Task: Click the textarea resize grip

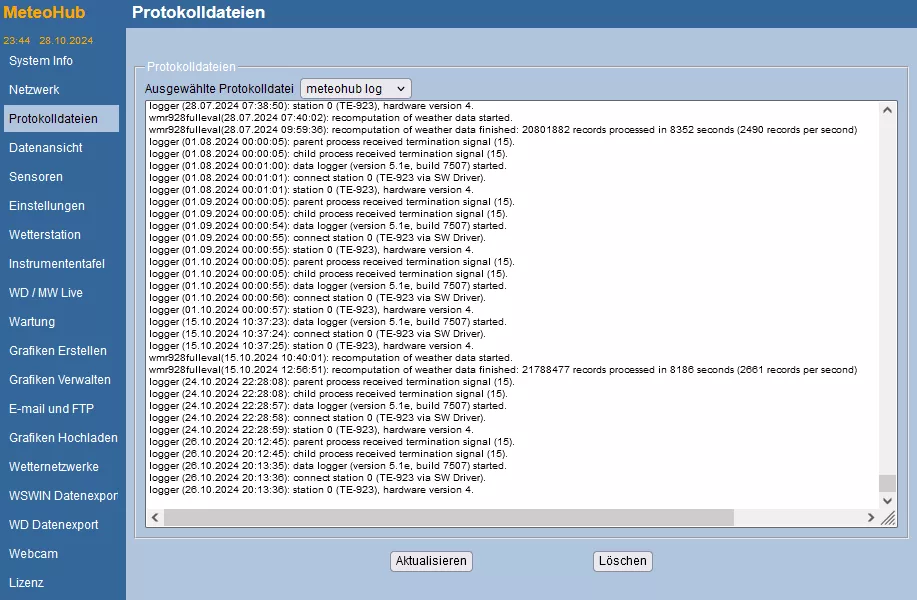Action: [888, 518]
